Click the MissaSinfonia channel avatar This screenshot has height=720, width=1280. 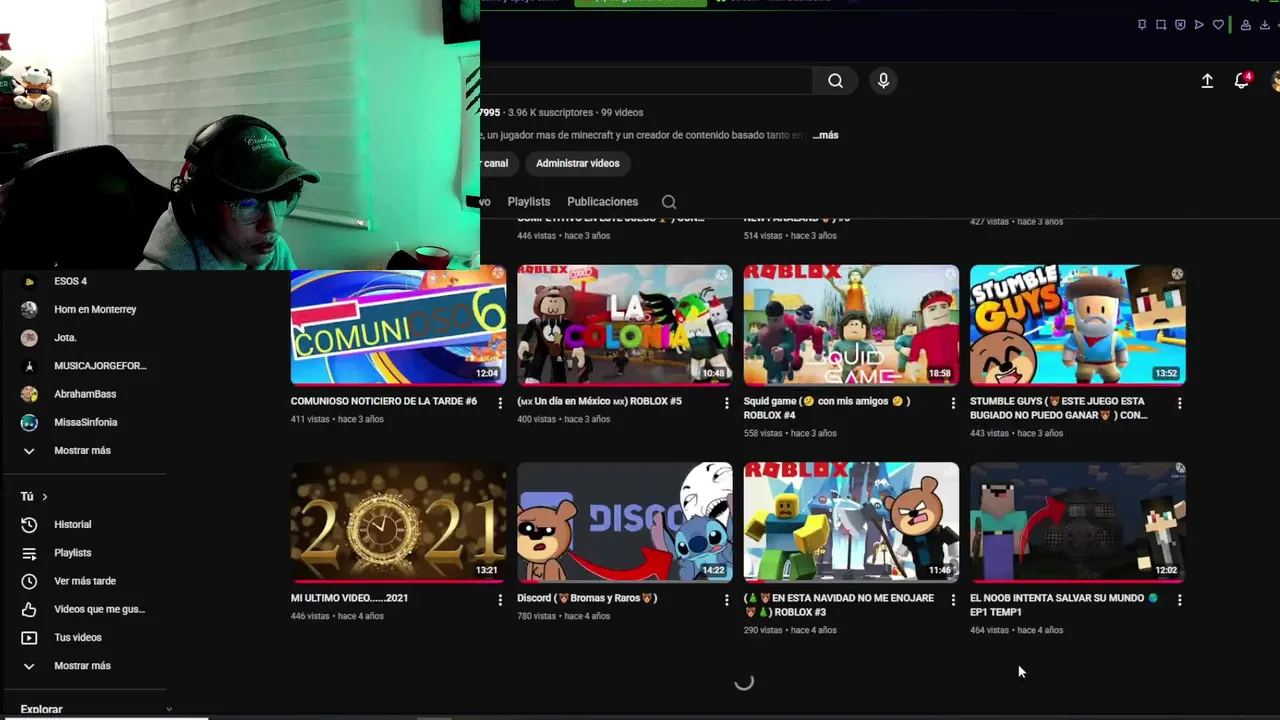(29, 422)
